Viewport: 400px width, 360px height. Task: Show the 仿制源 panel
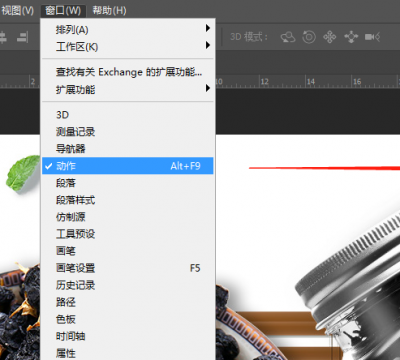coord(128,217)
